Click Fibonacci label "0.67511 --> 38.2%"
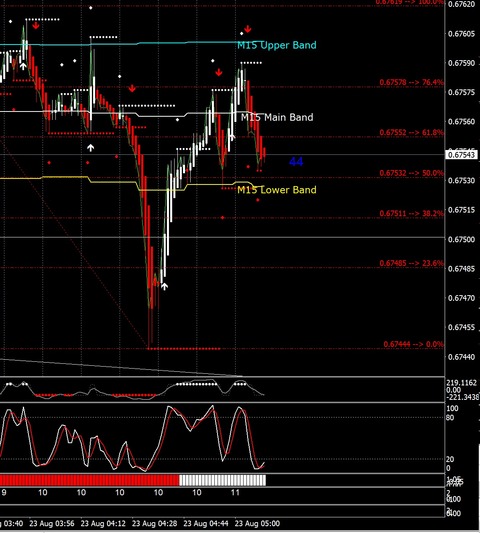The height and width of the screenshot is (533, 480). 411,213
